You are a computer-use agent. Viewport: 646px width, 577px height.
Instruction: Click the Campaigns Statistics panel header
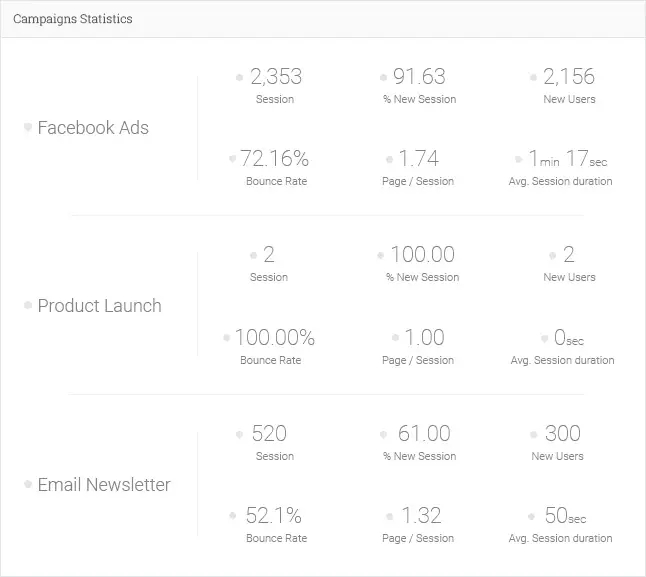coord(323,19)
